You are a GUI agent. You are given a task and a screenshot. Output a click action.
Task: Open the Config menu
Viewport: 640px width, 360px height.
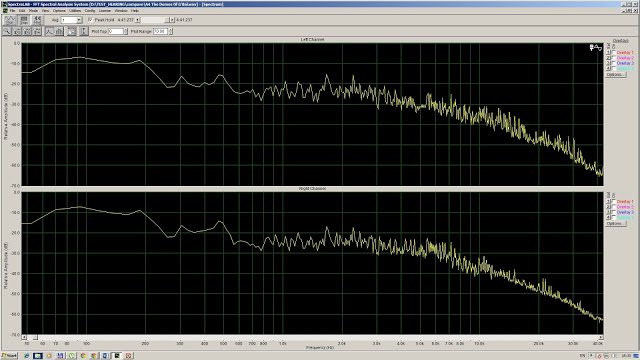click(90, 11)
